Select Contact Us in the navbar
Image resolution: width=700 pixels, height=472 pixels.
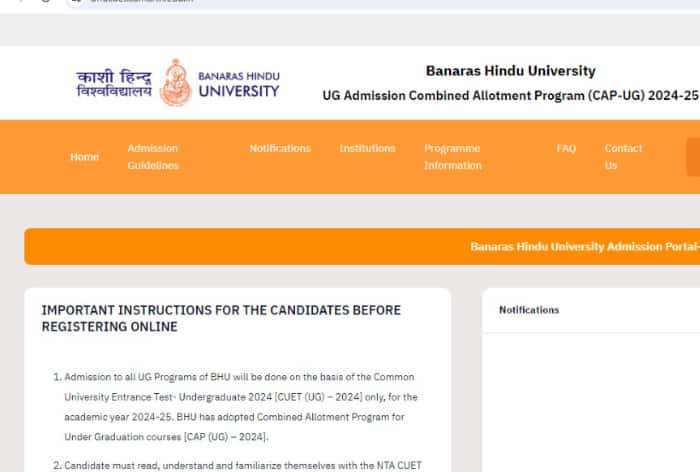[623, 157]
